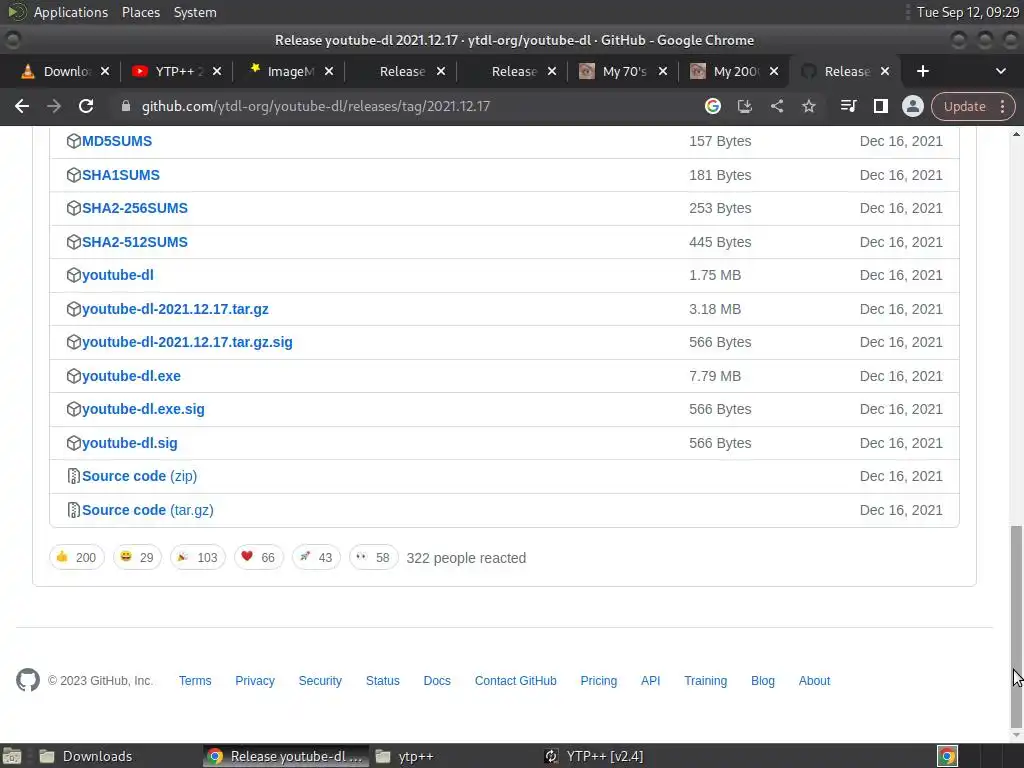Image resolution: width=1024 pixels, height=768 pixels.
Task: Download the SHA2-256SUMS file
Action: (x=135, y=208)
